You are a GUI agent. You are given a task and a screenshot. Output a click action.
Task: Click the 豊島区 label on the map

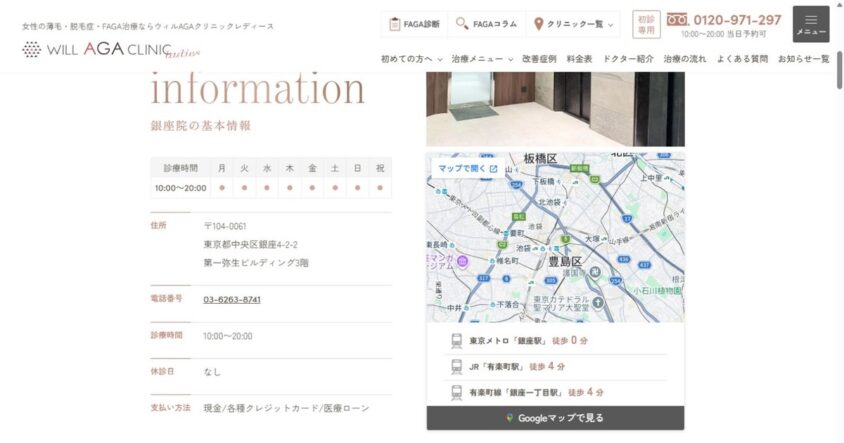(565, 262)
